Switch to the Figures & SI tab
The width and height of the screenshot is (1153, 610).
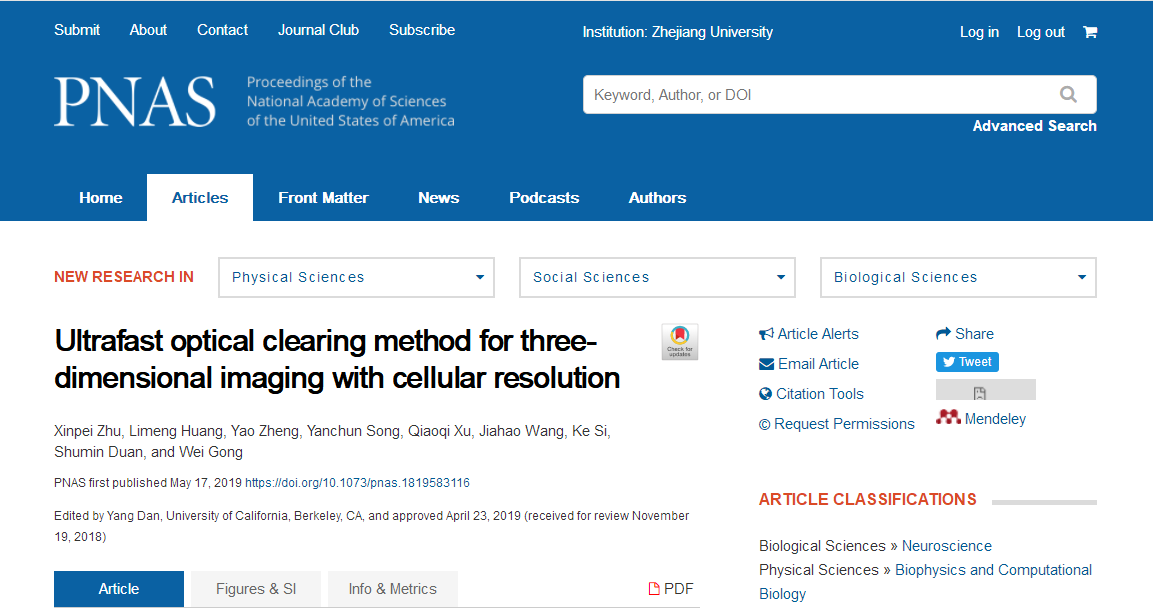[x=256, y=589]
